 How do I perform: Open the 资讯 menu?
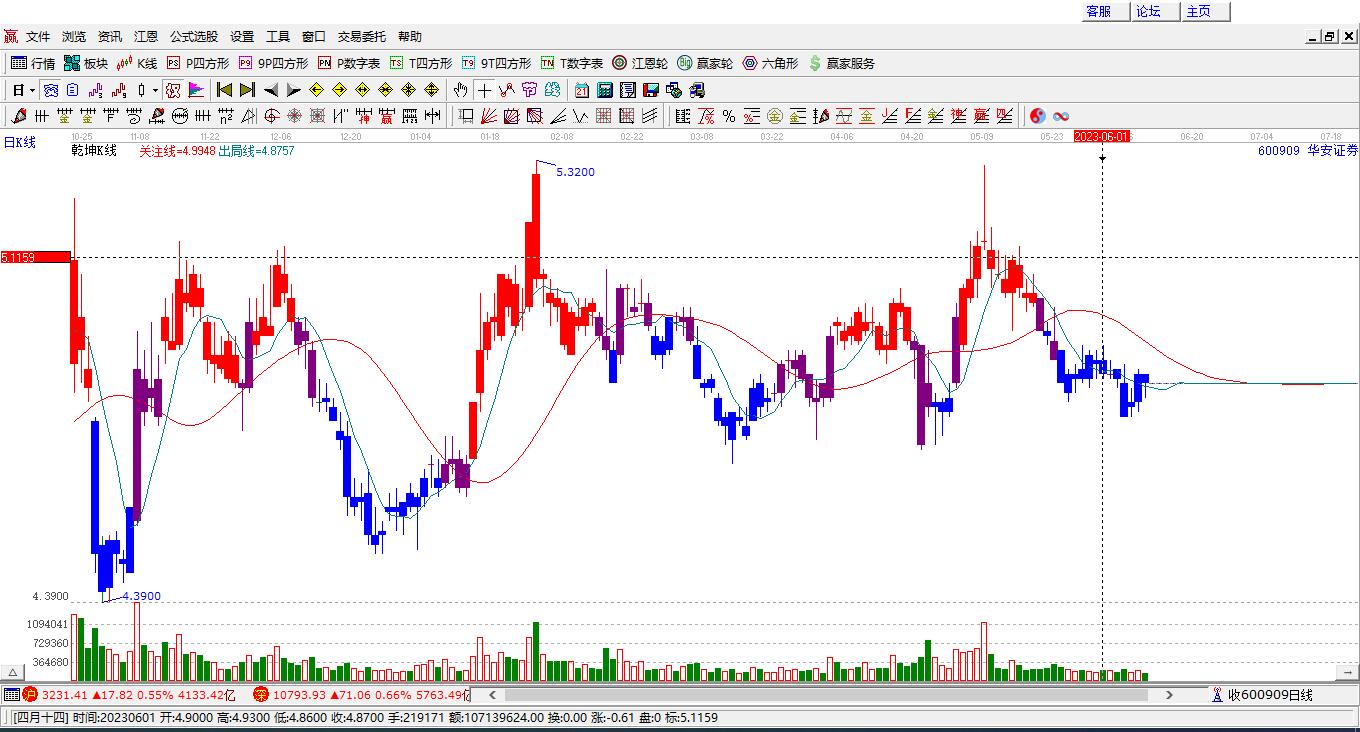110,37
